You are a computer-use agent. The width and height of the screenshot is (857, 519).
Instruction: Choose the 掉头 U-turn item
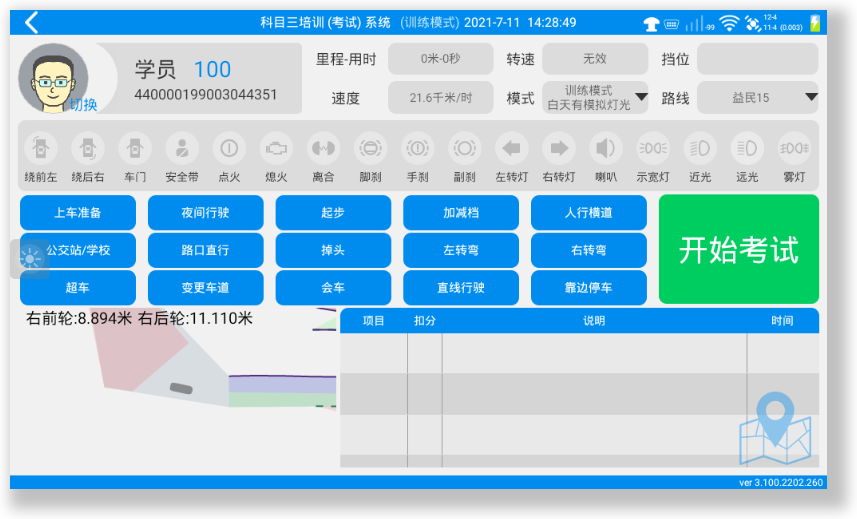(x=333, y=250)
